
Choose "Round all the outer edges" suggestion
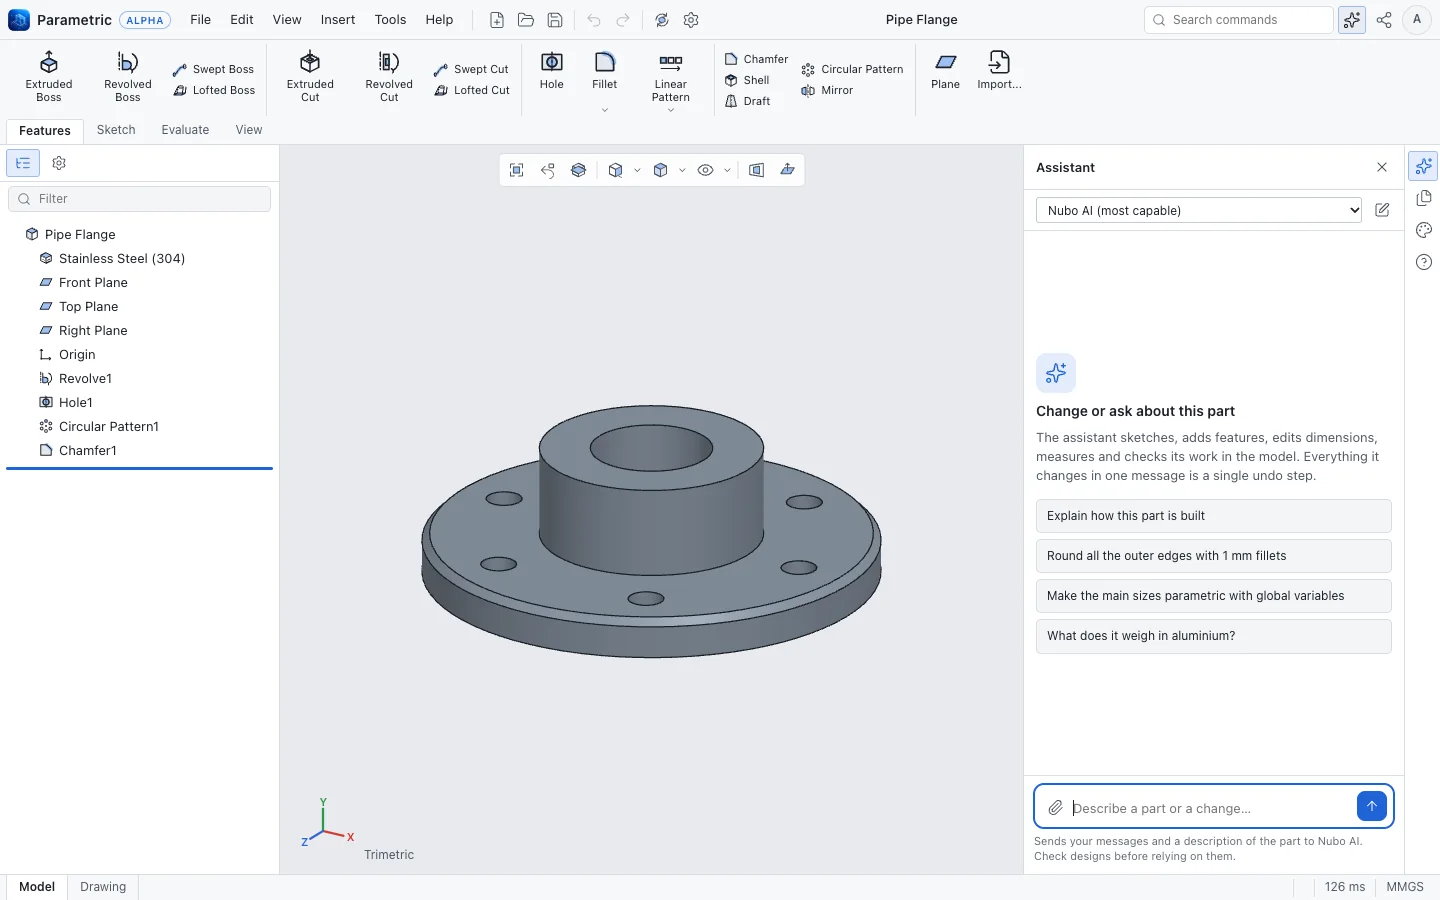(x=1214, y=556)
